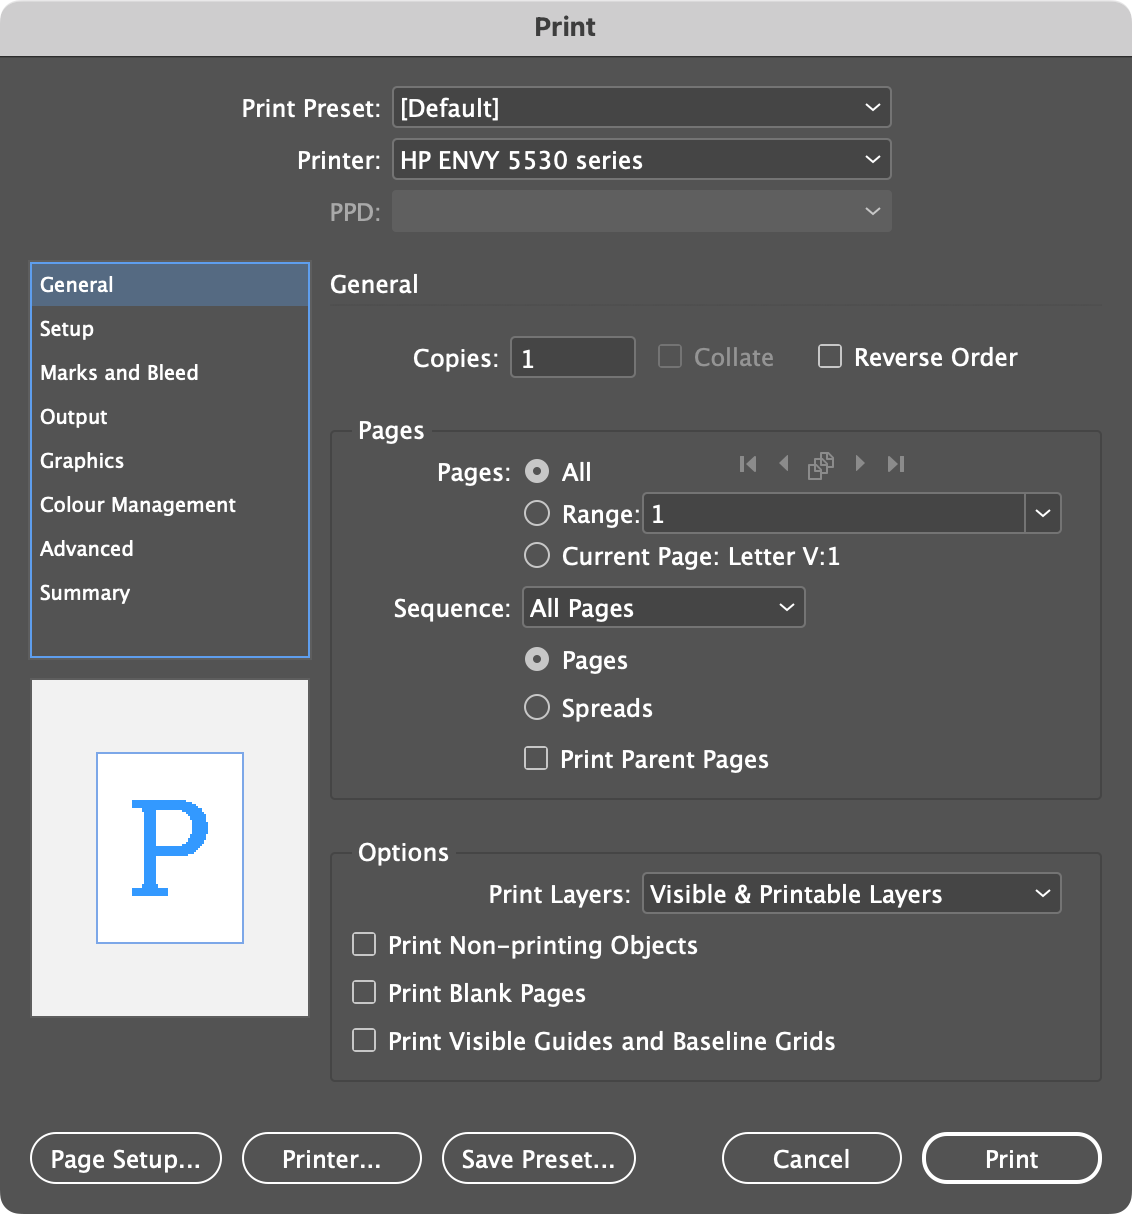
Task: Open the Sequence dropdown
Action: pos(663,607)
